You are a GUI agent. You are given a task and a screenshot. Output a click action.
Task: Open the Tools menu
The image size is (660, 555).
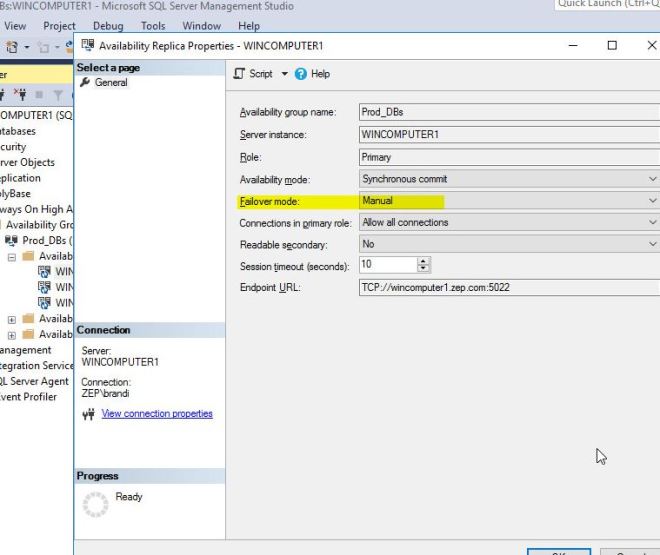click(153, 26)
